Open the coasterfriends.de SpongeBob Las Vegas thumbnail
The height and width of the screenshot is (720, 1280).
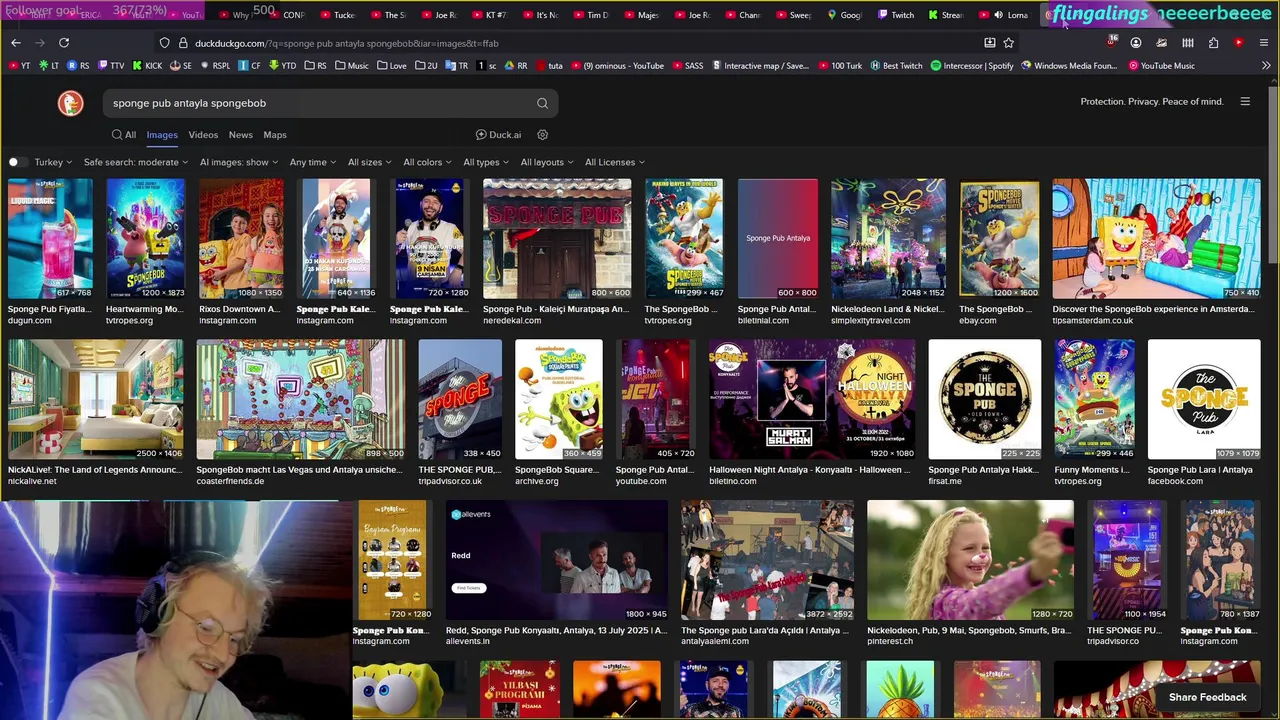(x=300, y=400)
